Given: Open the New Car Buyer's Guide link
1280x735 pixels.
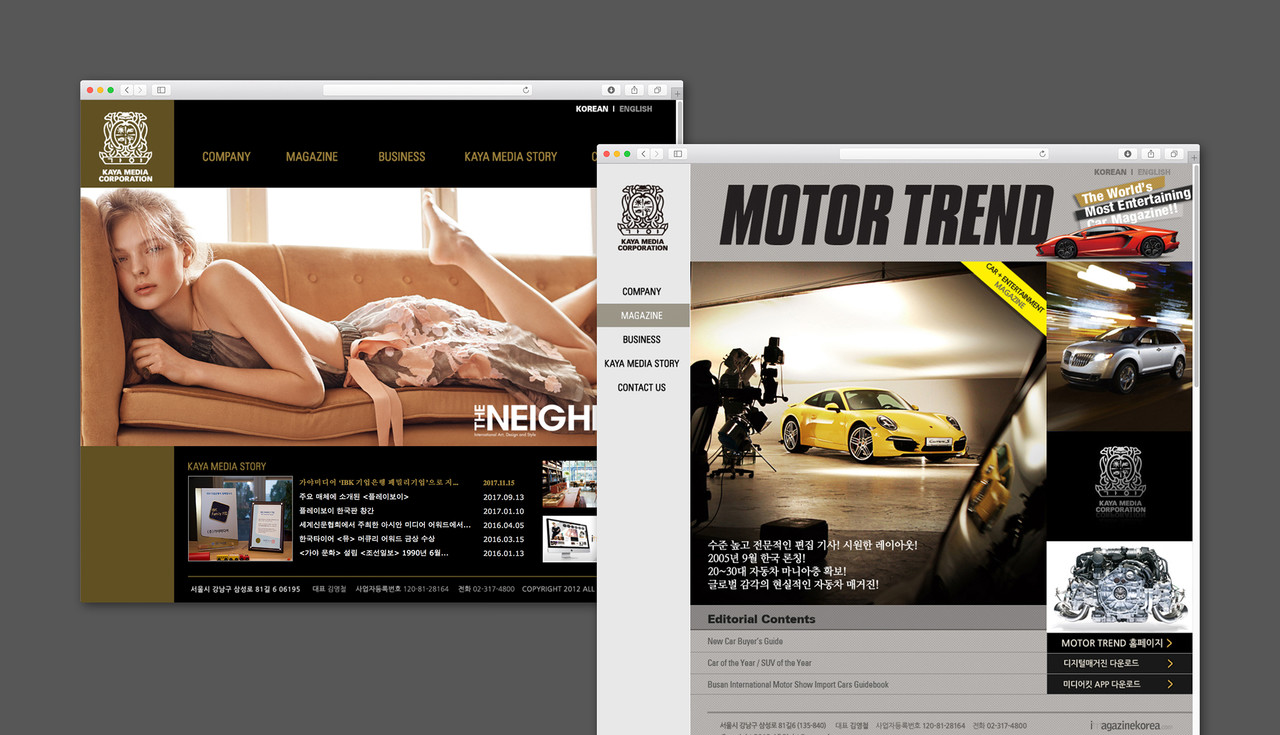Looking at the screenshot, I should point(745,642).
